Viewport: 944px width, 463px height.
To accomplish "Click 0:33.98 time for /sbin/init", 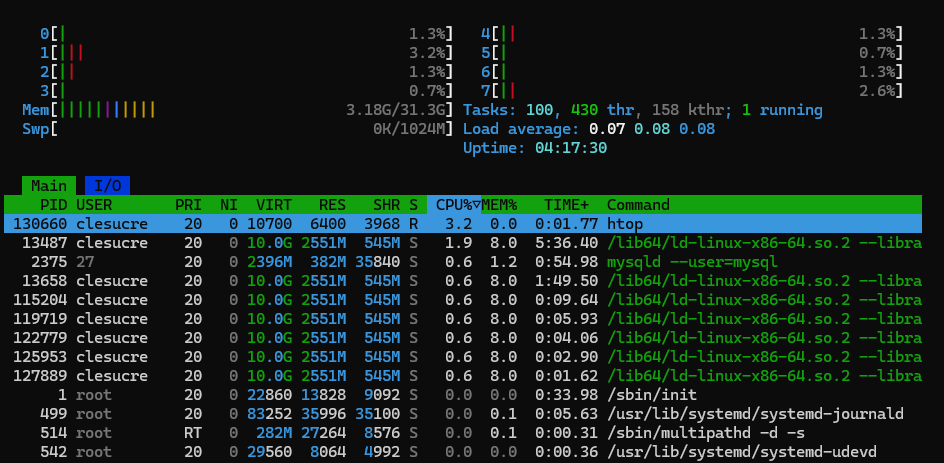I will coord(567,395).
